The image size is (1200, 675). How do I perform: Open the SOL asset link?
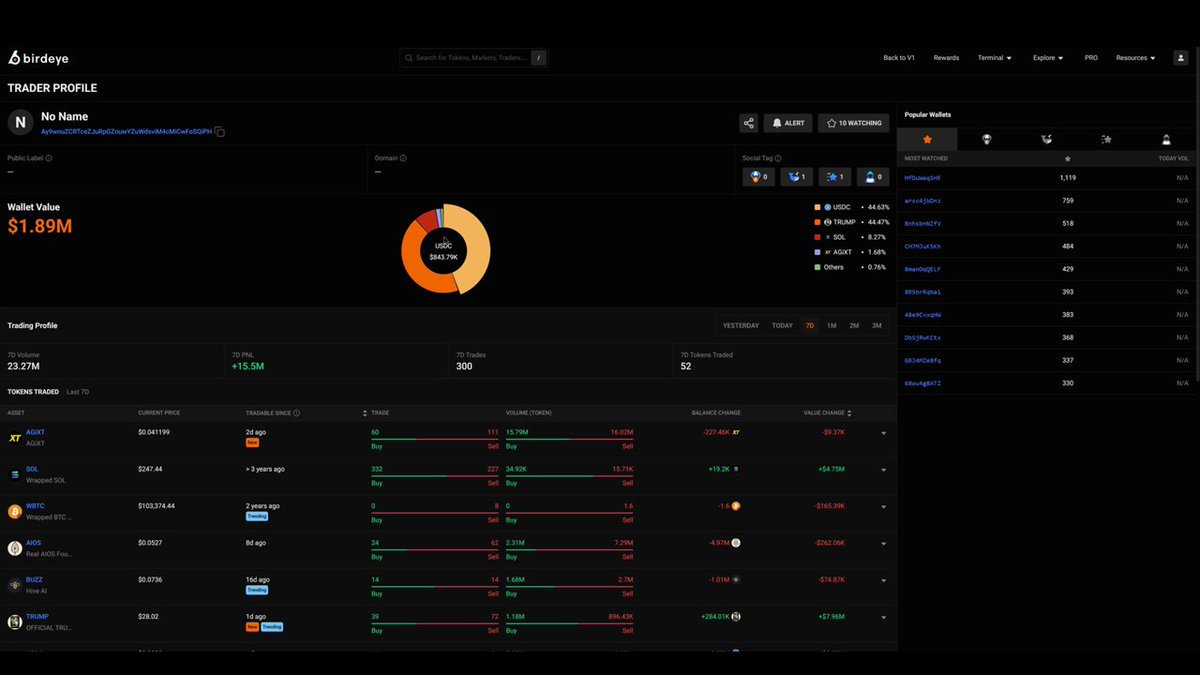[32, 468]
